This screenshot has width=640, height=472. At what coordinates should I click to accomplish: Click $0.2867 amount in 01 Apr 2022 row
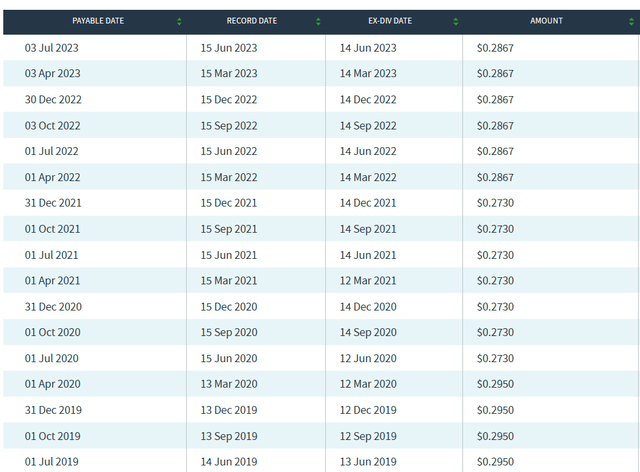[x=495, y=177]
